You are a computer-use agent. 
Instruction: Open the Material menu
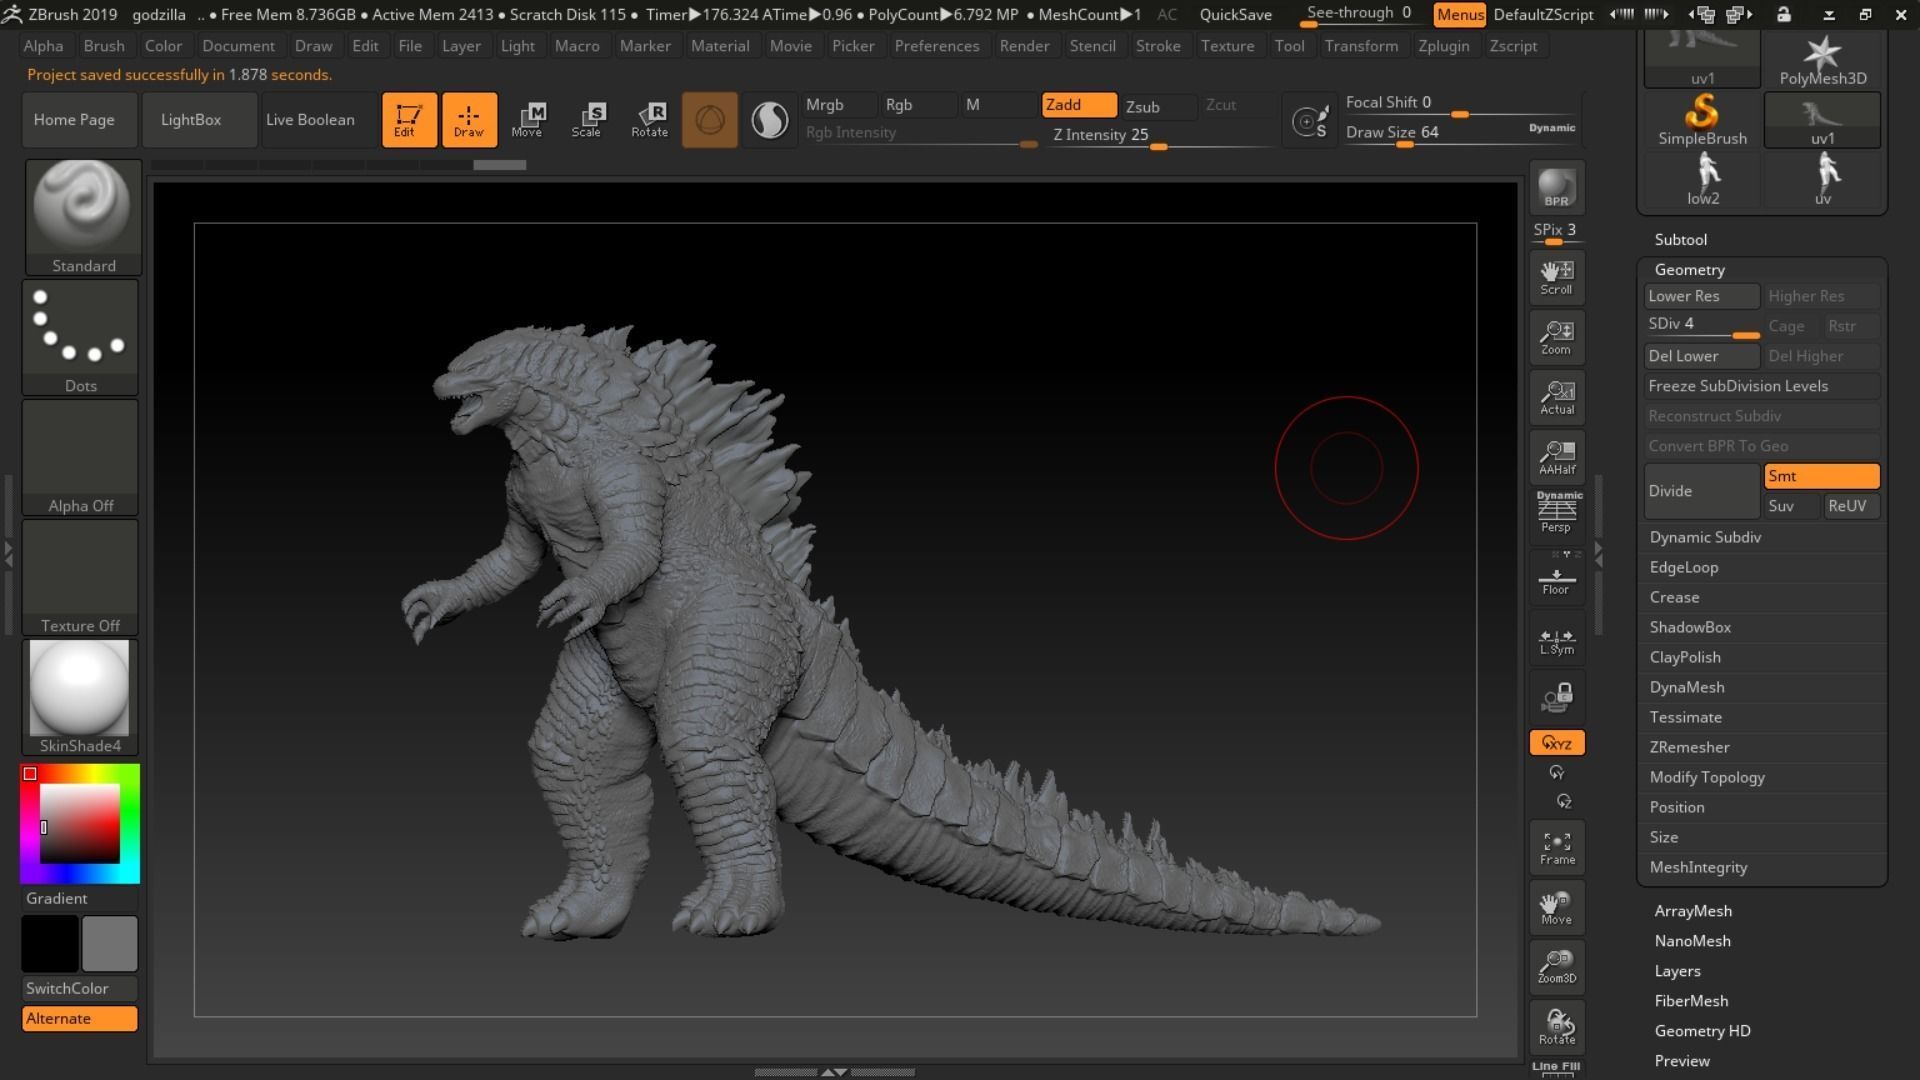720,46
